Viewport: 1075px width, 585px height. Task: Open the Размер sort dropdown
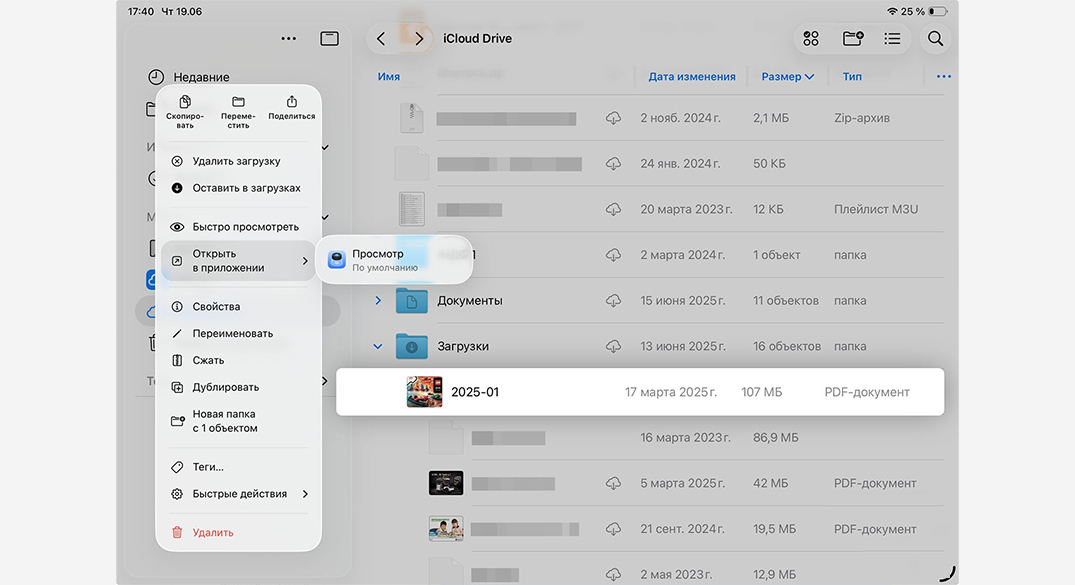[x=787, y=76]
